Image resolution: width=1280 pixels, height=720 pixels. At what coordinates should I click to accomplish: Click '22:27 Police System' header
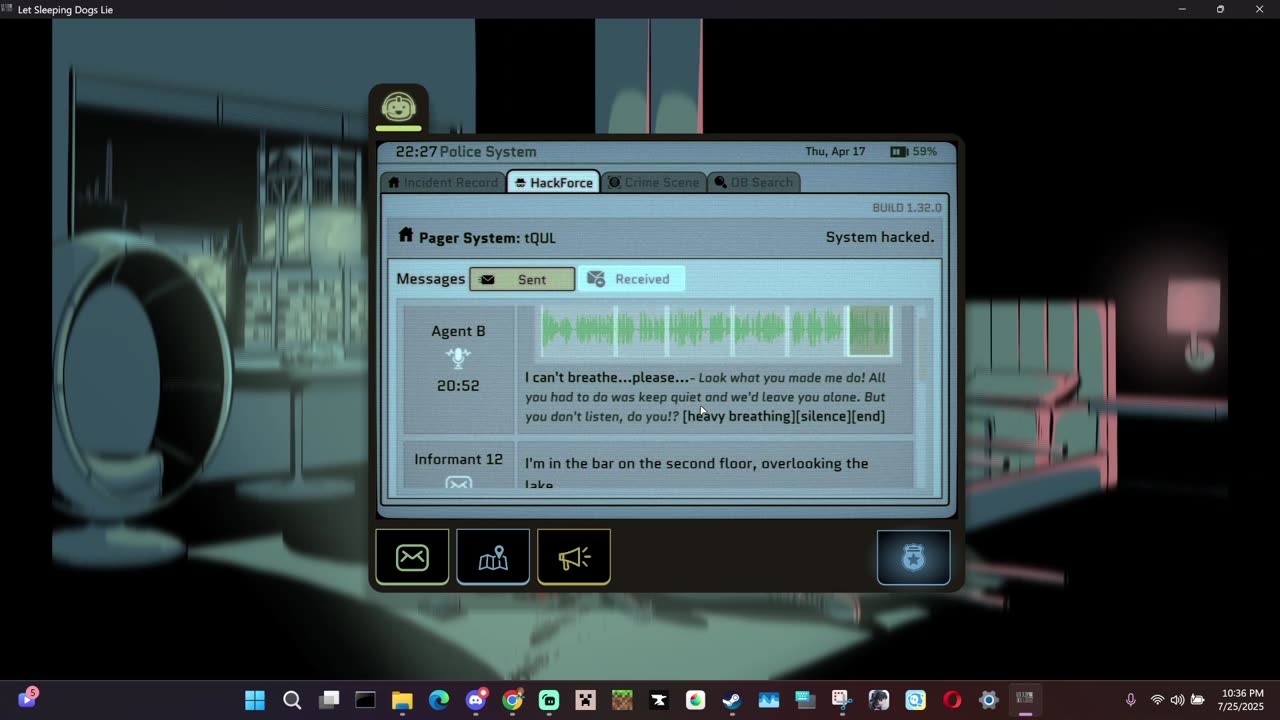466,152
